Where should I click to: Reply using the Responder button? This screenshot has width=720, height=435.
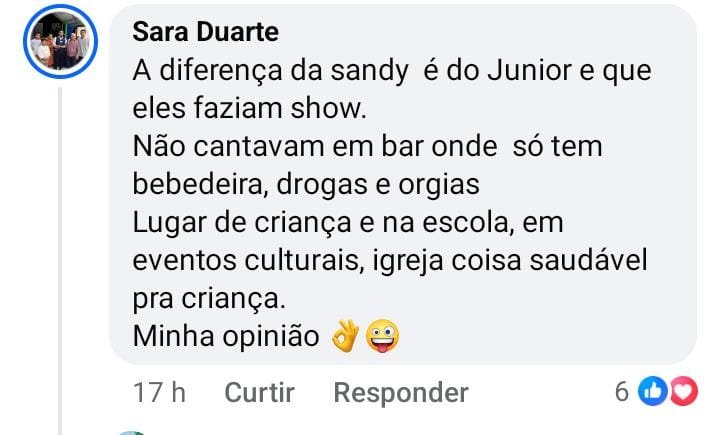tap(400, 393)
